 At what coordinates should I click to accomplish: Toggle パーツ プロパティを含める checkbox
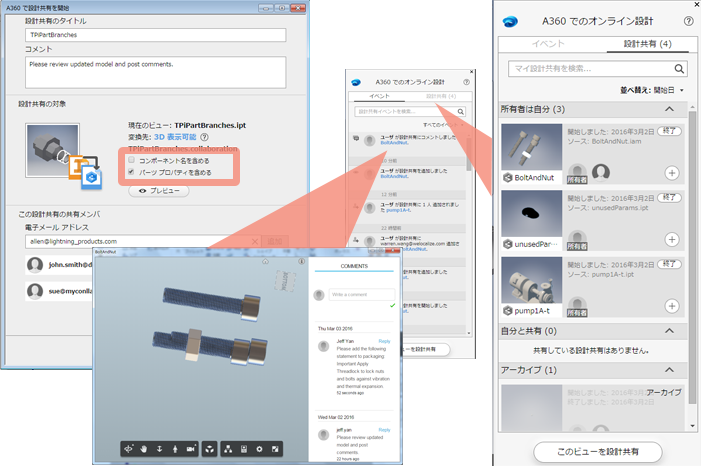click(131, 172)
